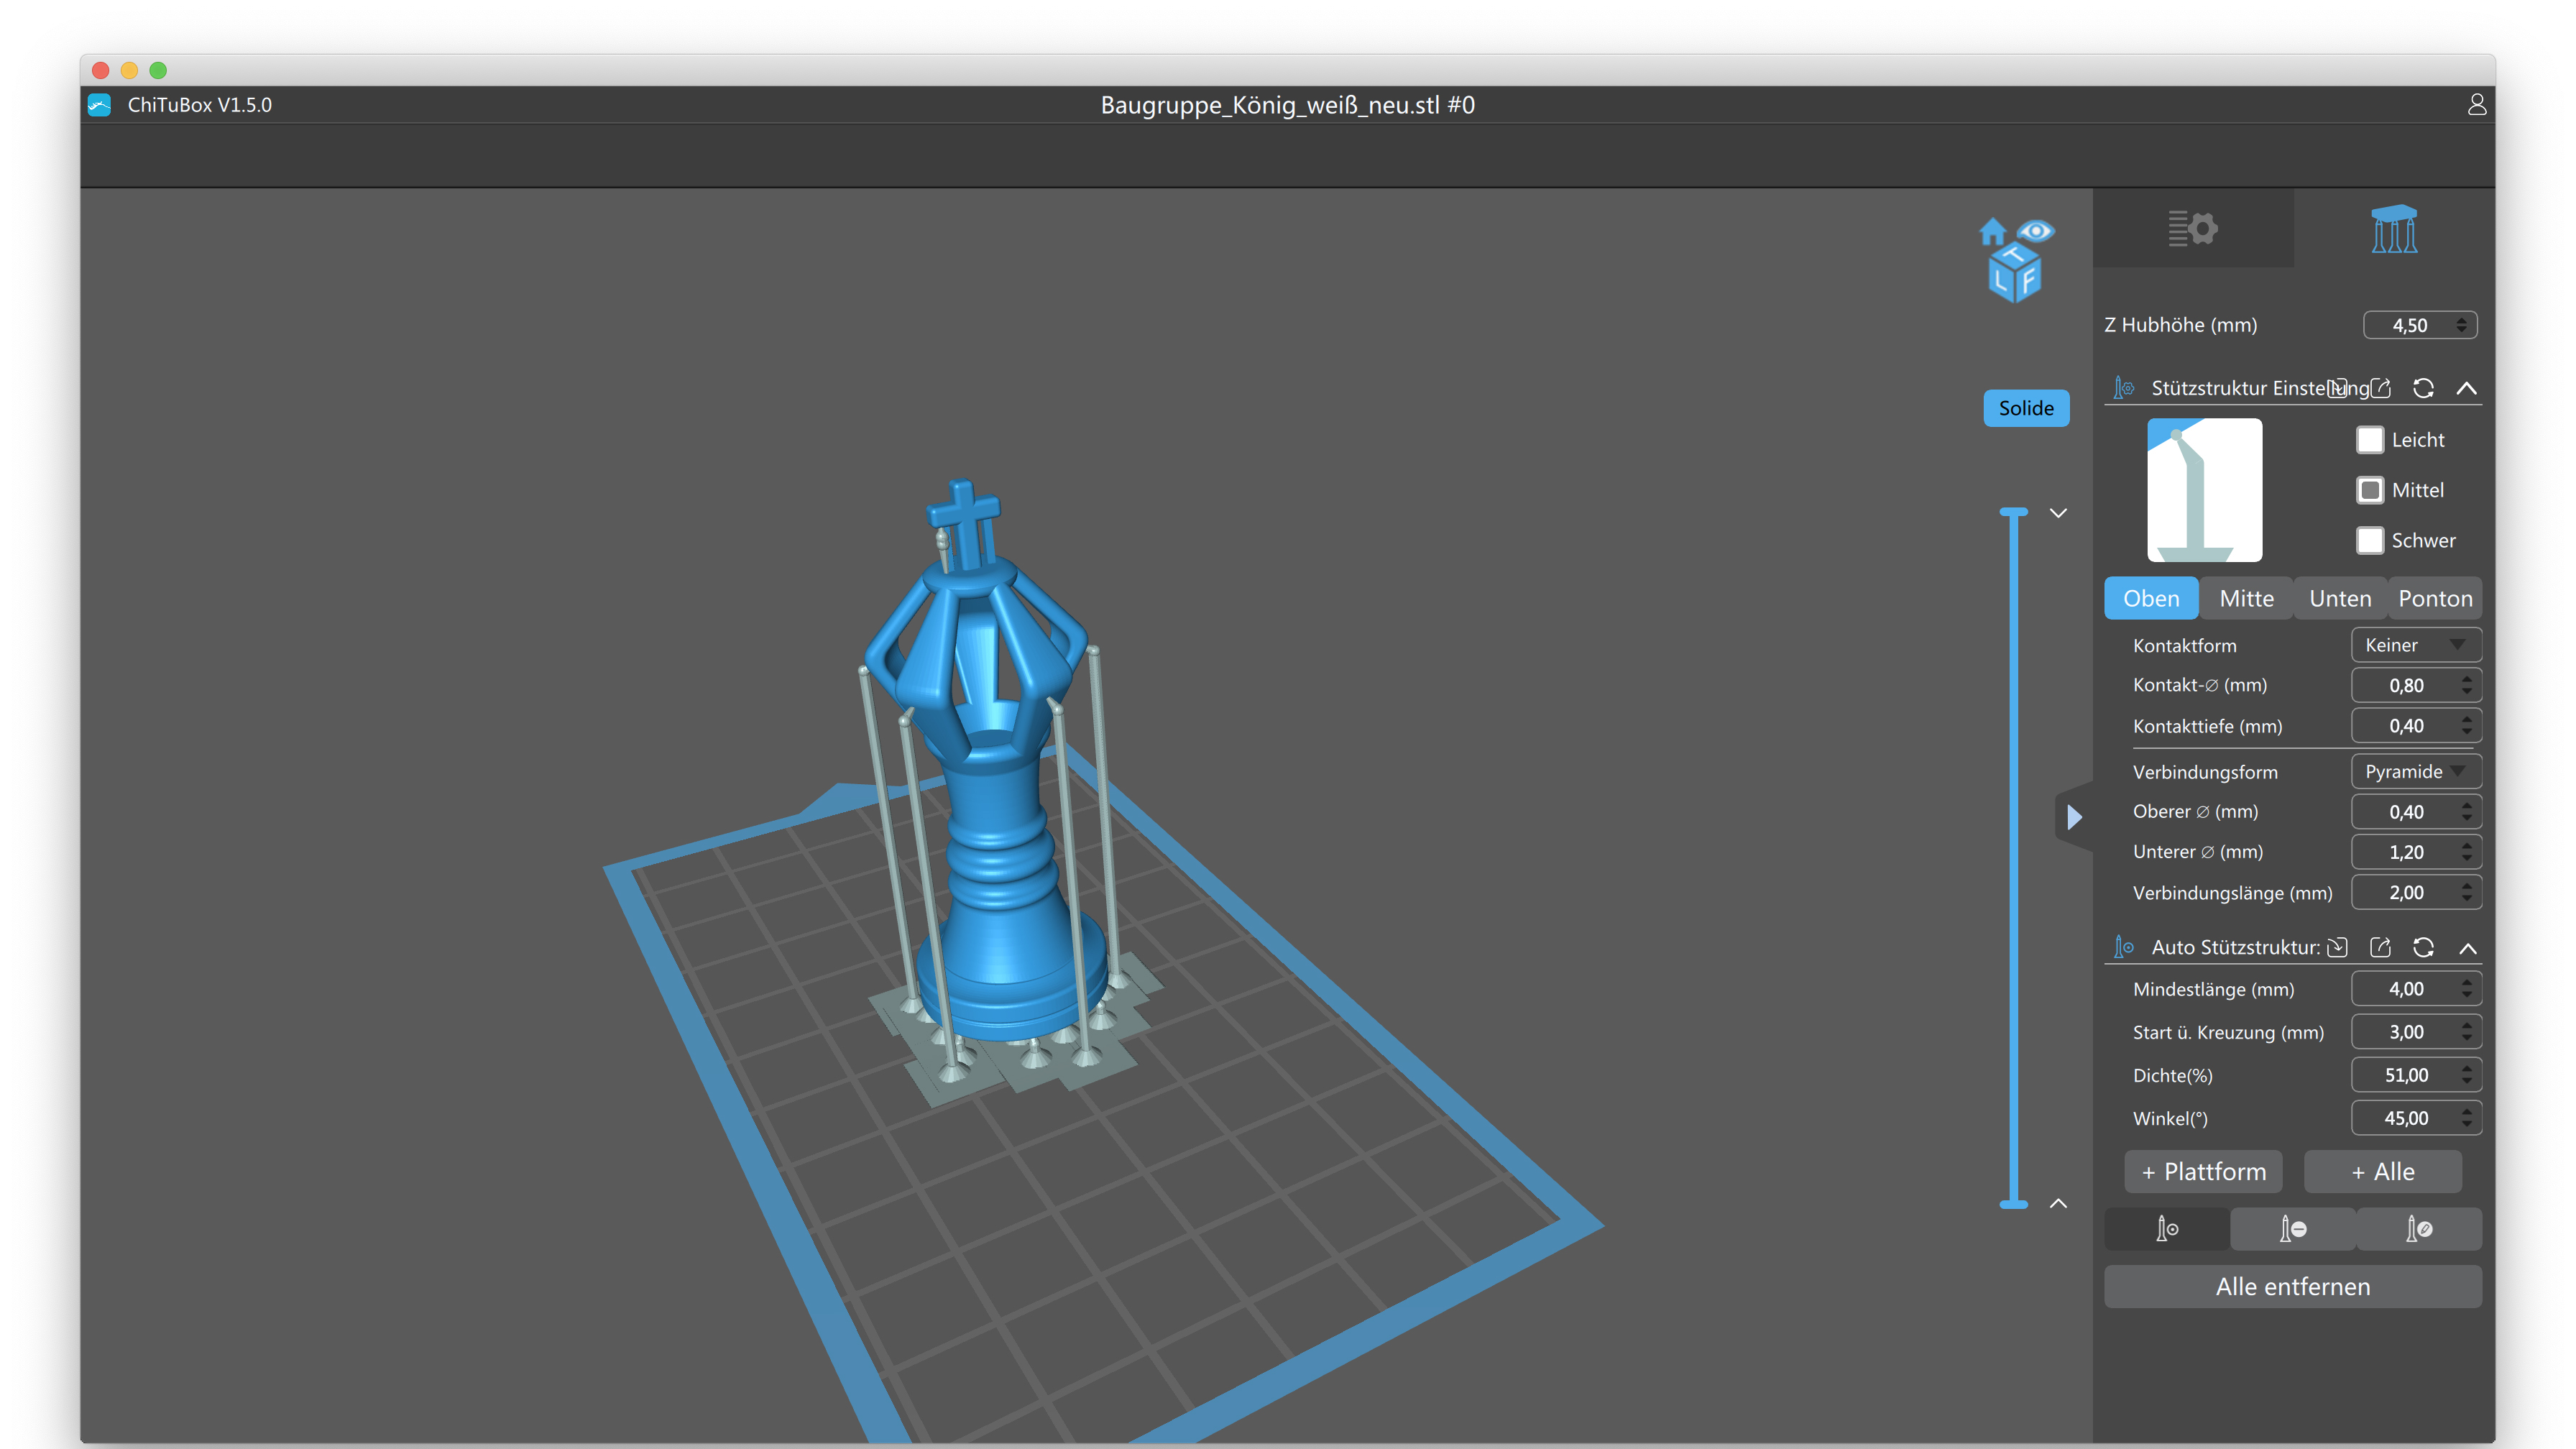Export the Auto Stützstruktur settings
Screen dimensions: 2576x1449
(x=2380, y=947)
